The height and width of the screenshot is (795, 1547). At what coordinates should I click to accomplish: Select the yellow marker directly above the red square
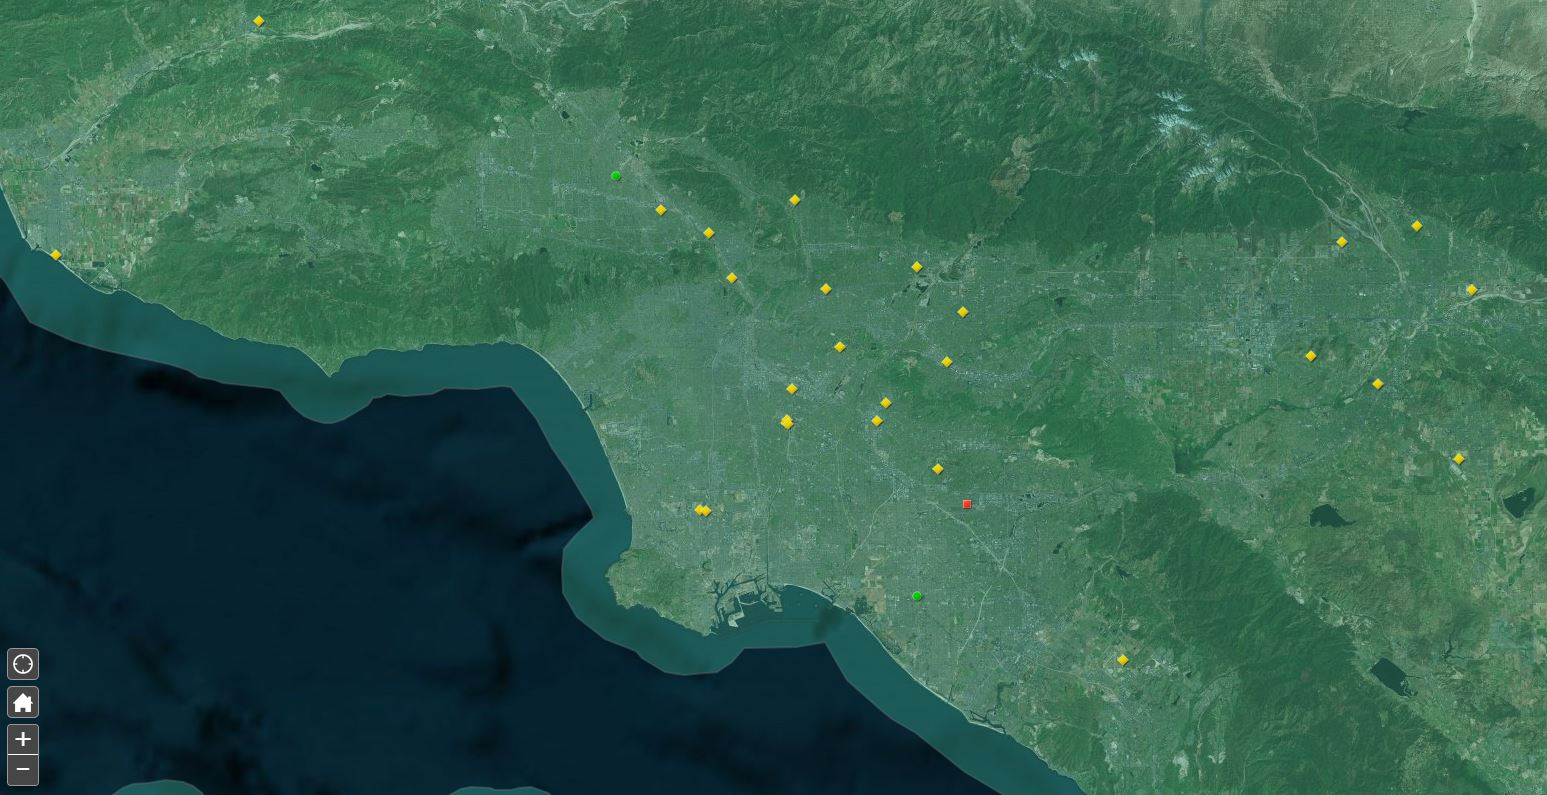(x=938, y=467)
